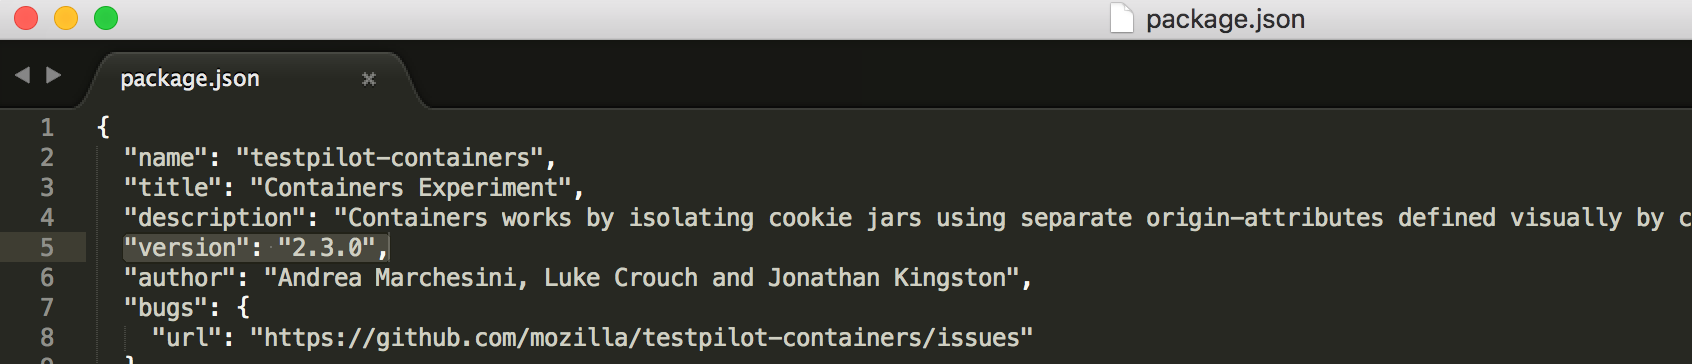Click the yellow minimize window button
The image size is (1692, 364).
[x=66, y=18]
